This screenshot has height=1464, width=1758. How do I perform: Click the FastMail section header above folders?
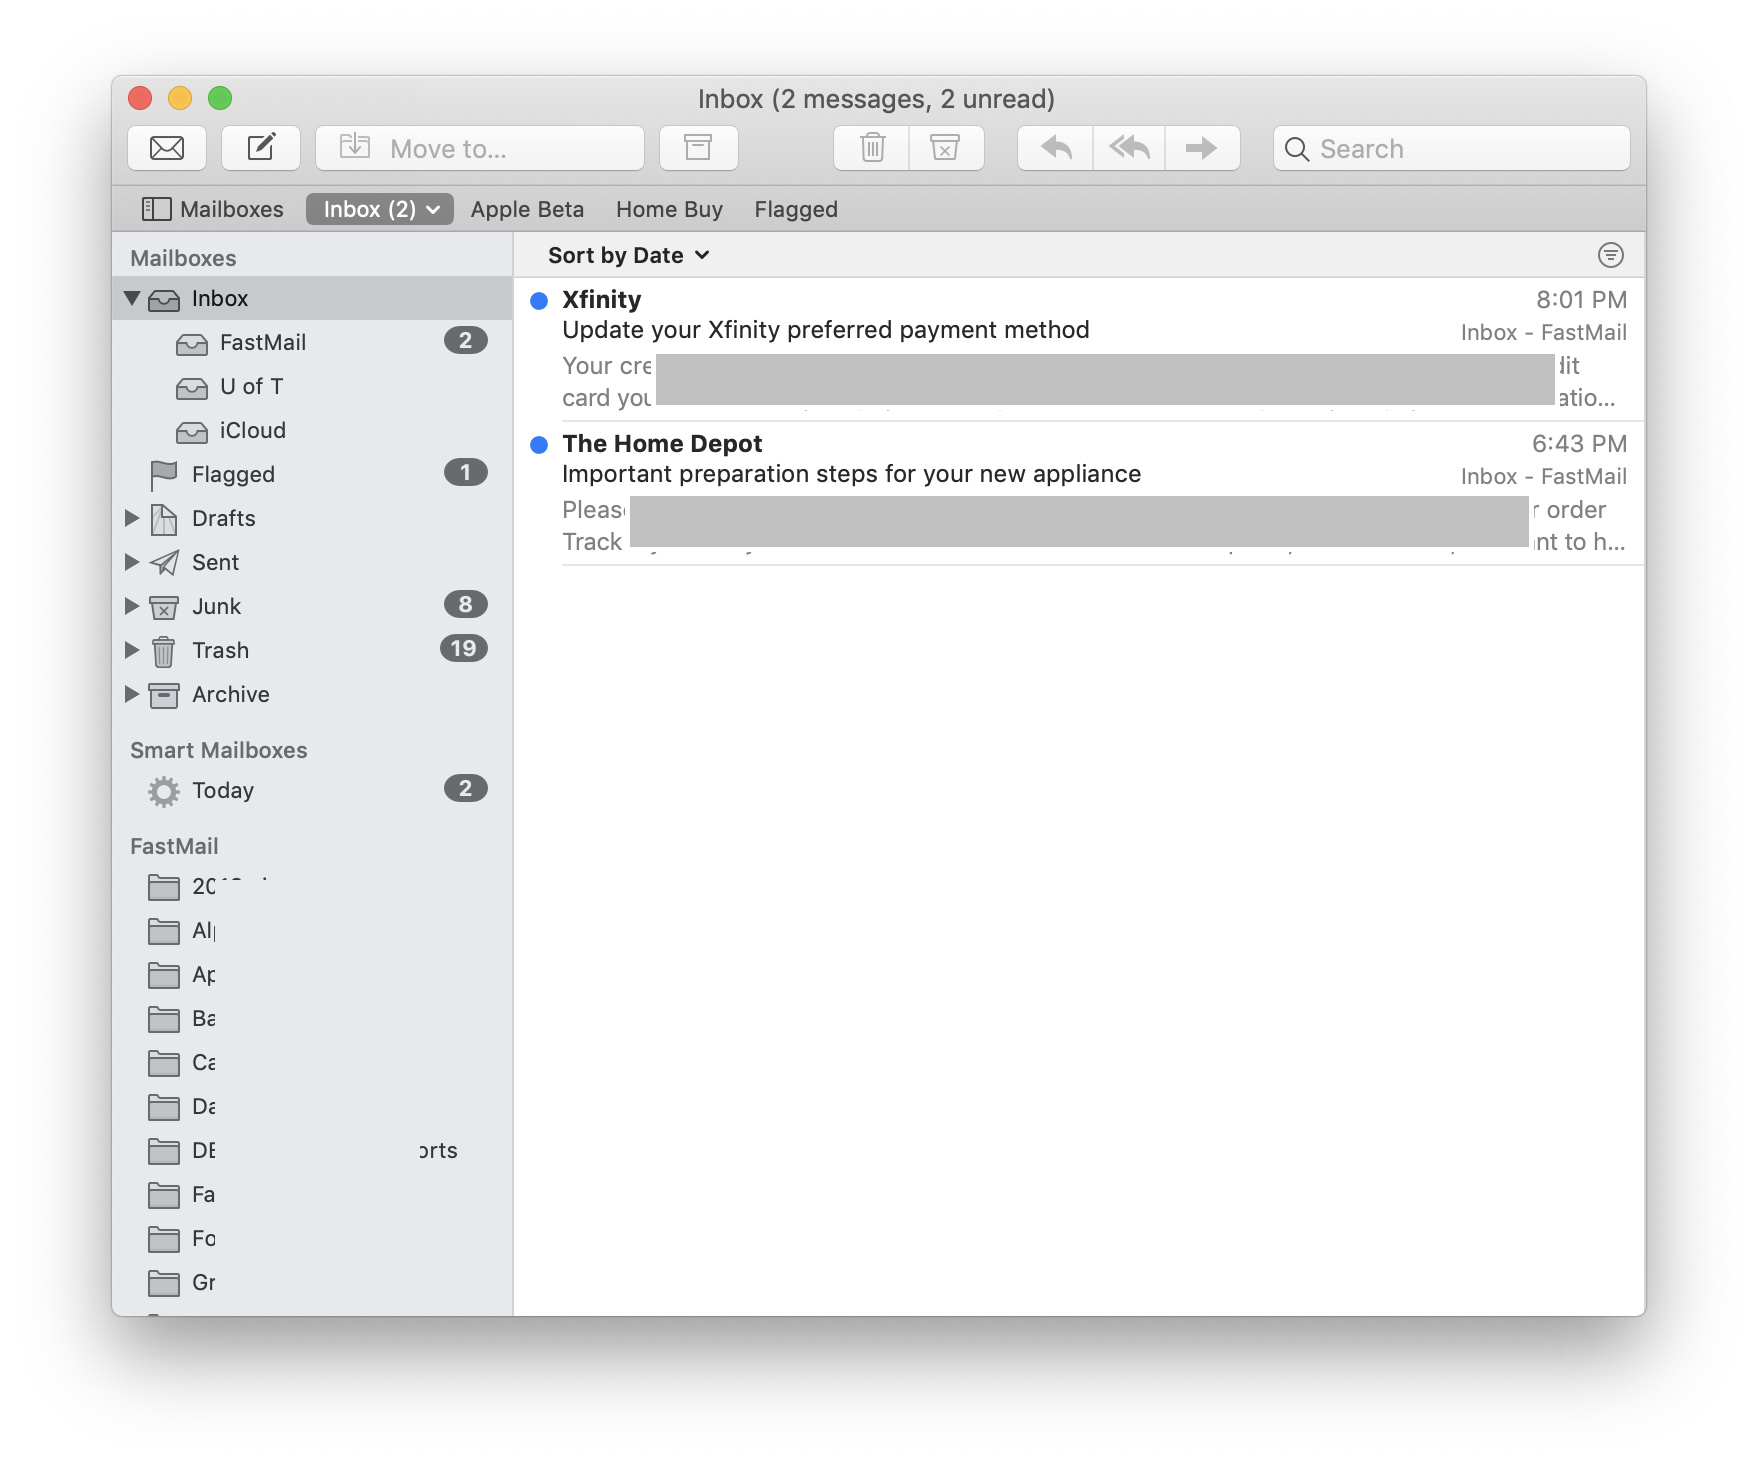174,846
